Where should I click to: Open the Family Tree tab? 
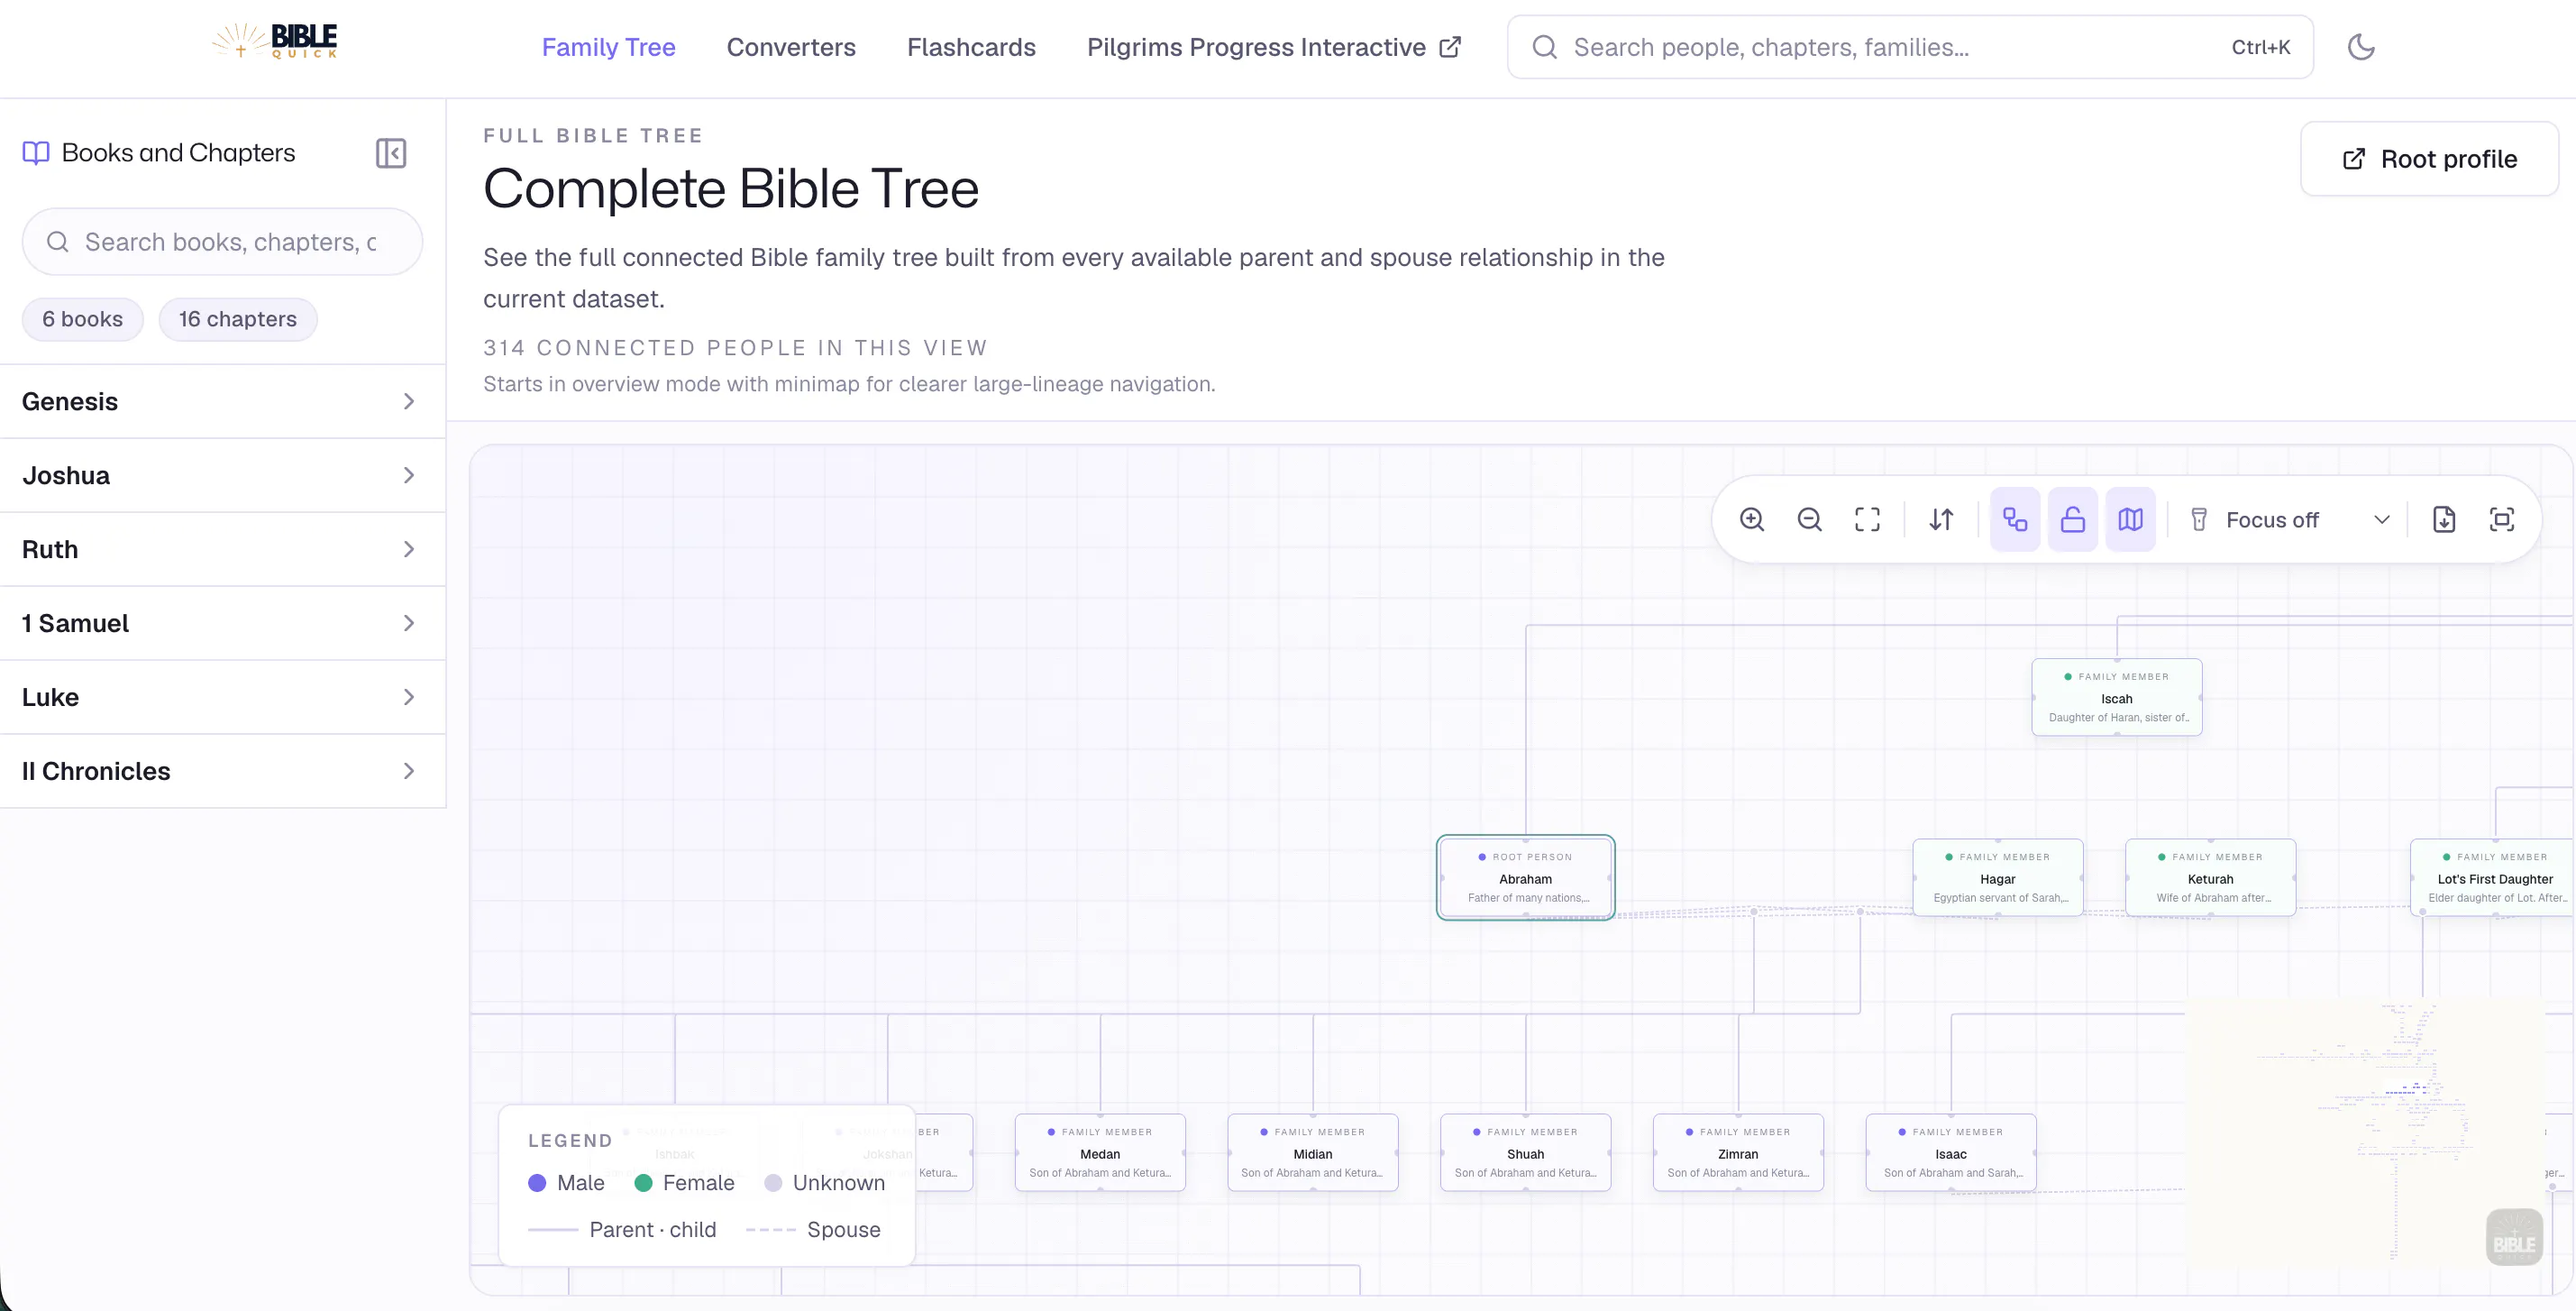click(609, 47)
